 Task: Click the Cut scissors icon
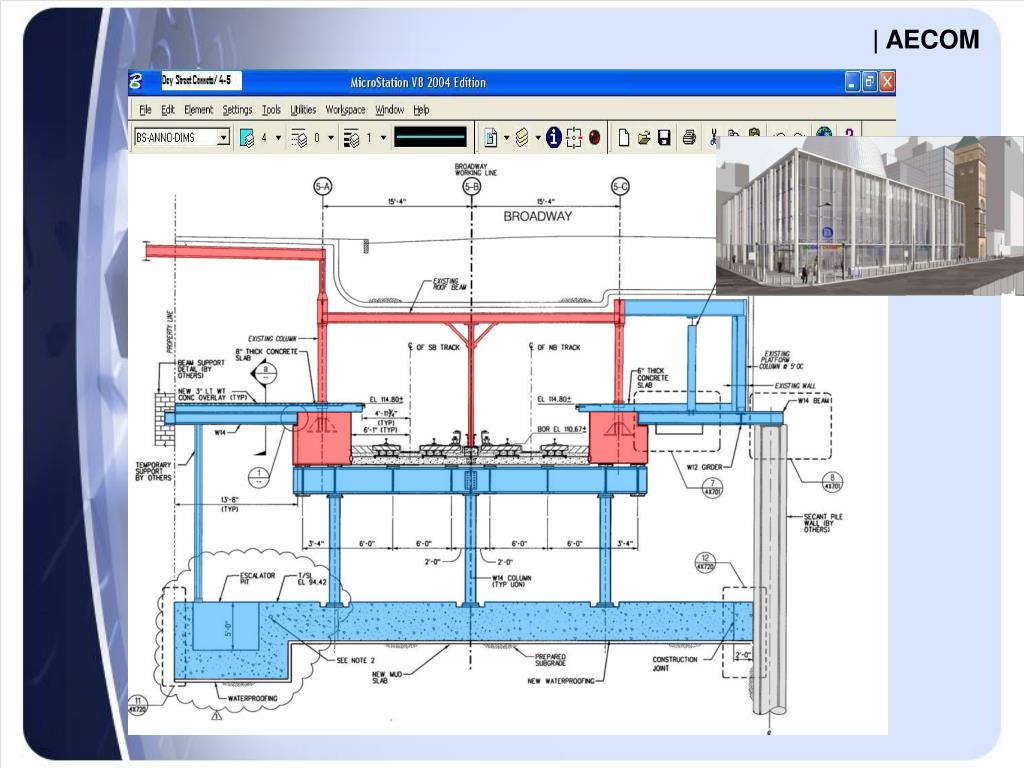tap(713, 136)
